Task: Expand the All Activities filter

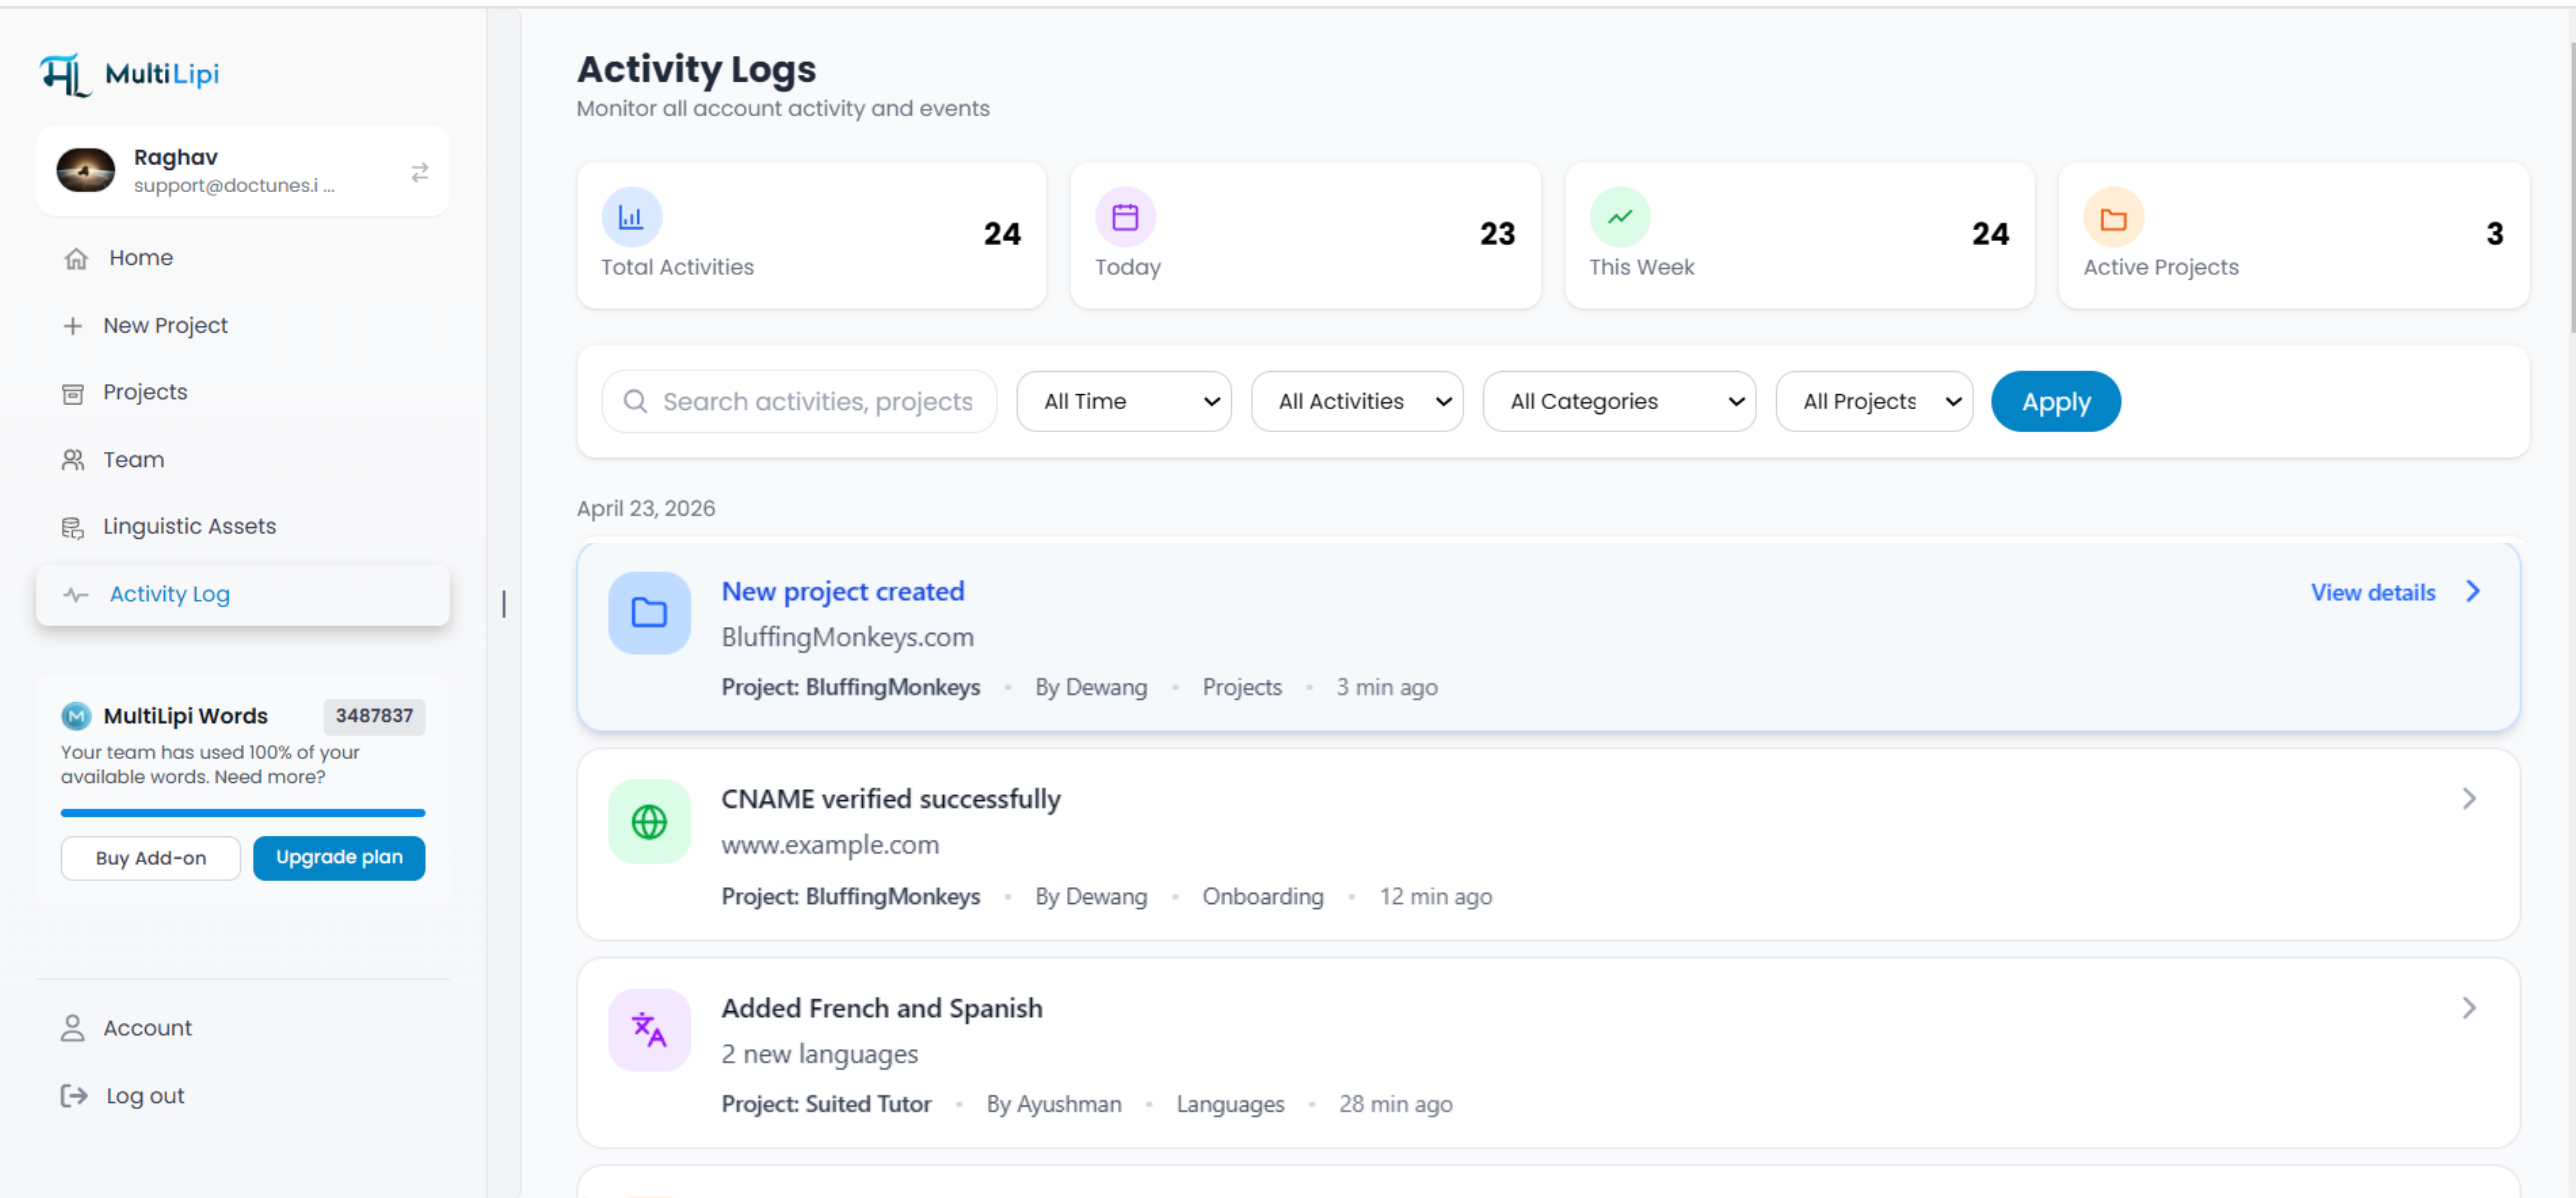Action: 1357,401
